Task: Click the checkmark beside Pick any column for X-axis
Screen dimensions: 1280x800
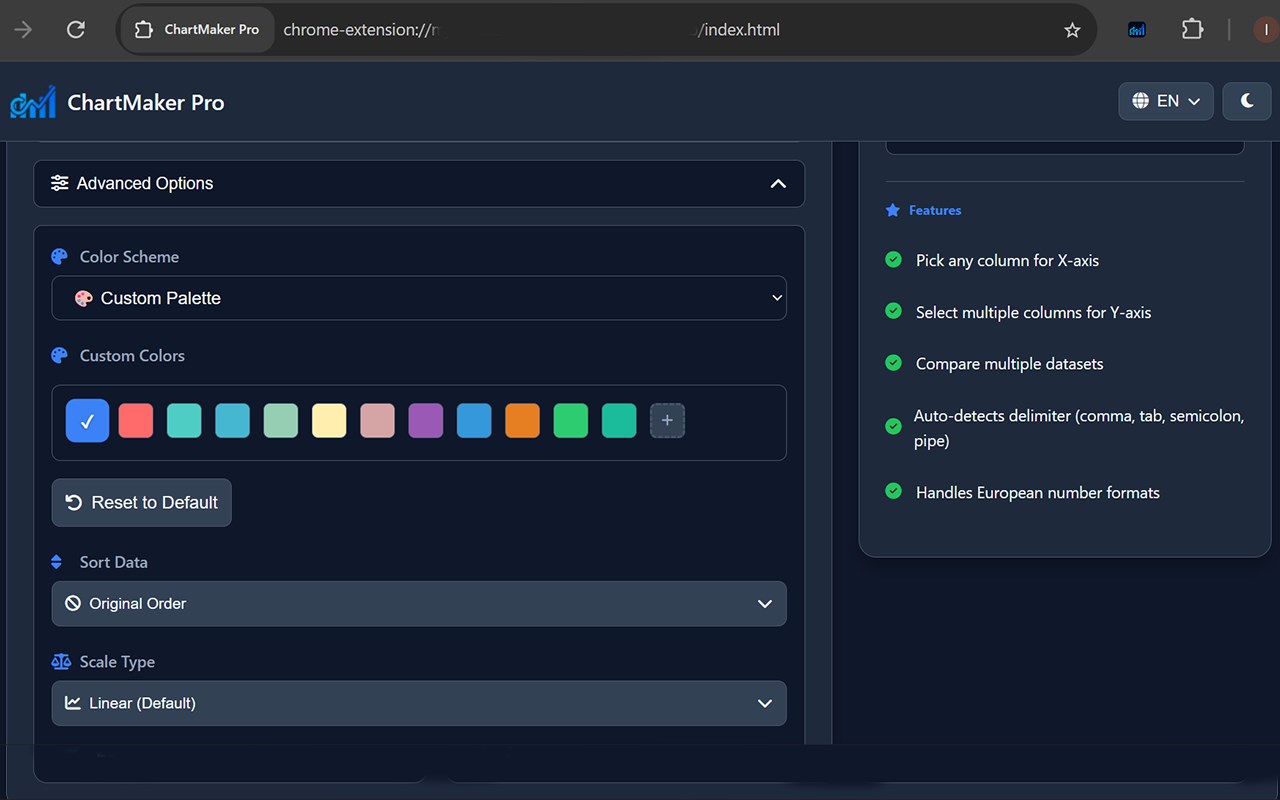Action: click(x=894, y=260)
